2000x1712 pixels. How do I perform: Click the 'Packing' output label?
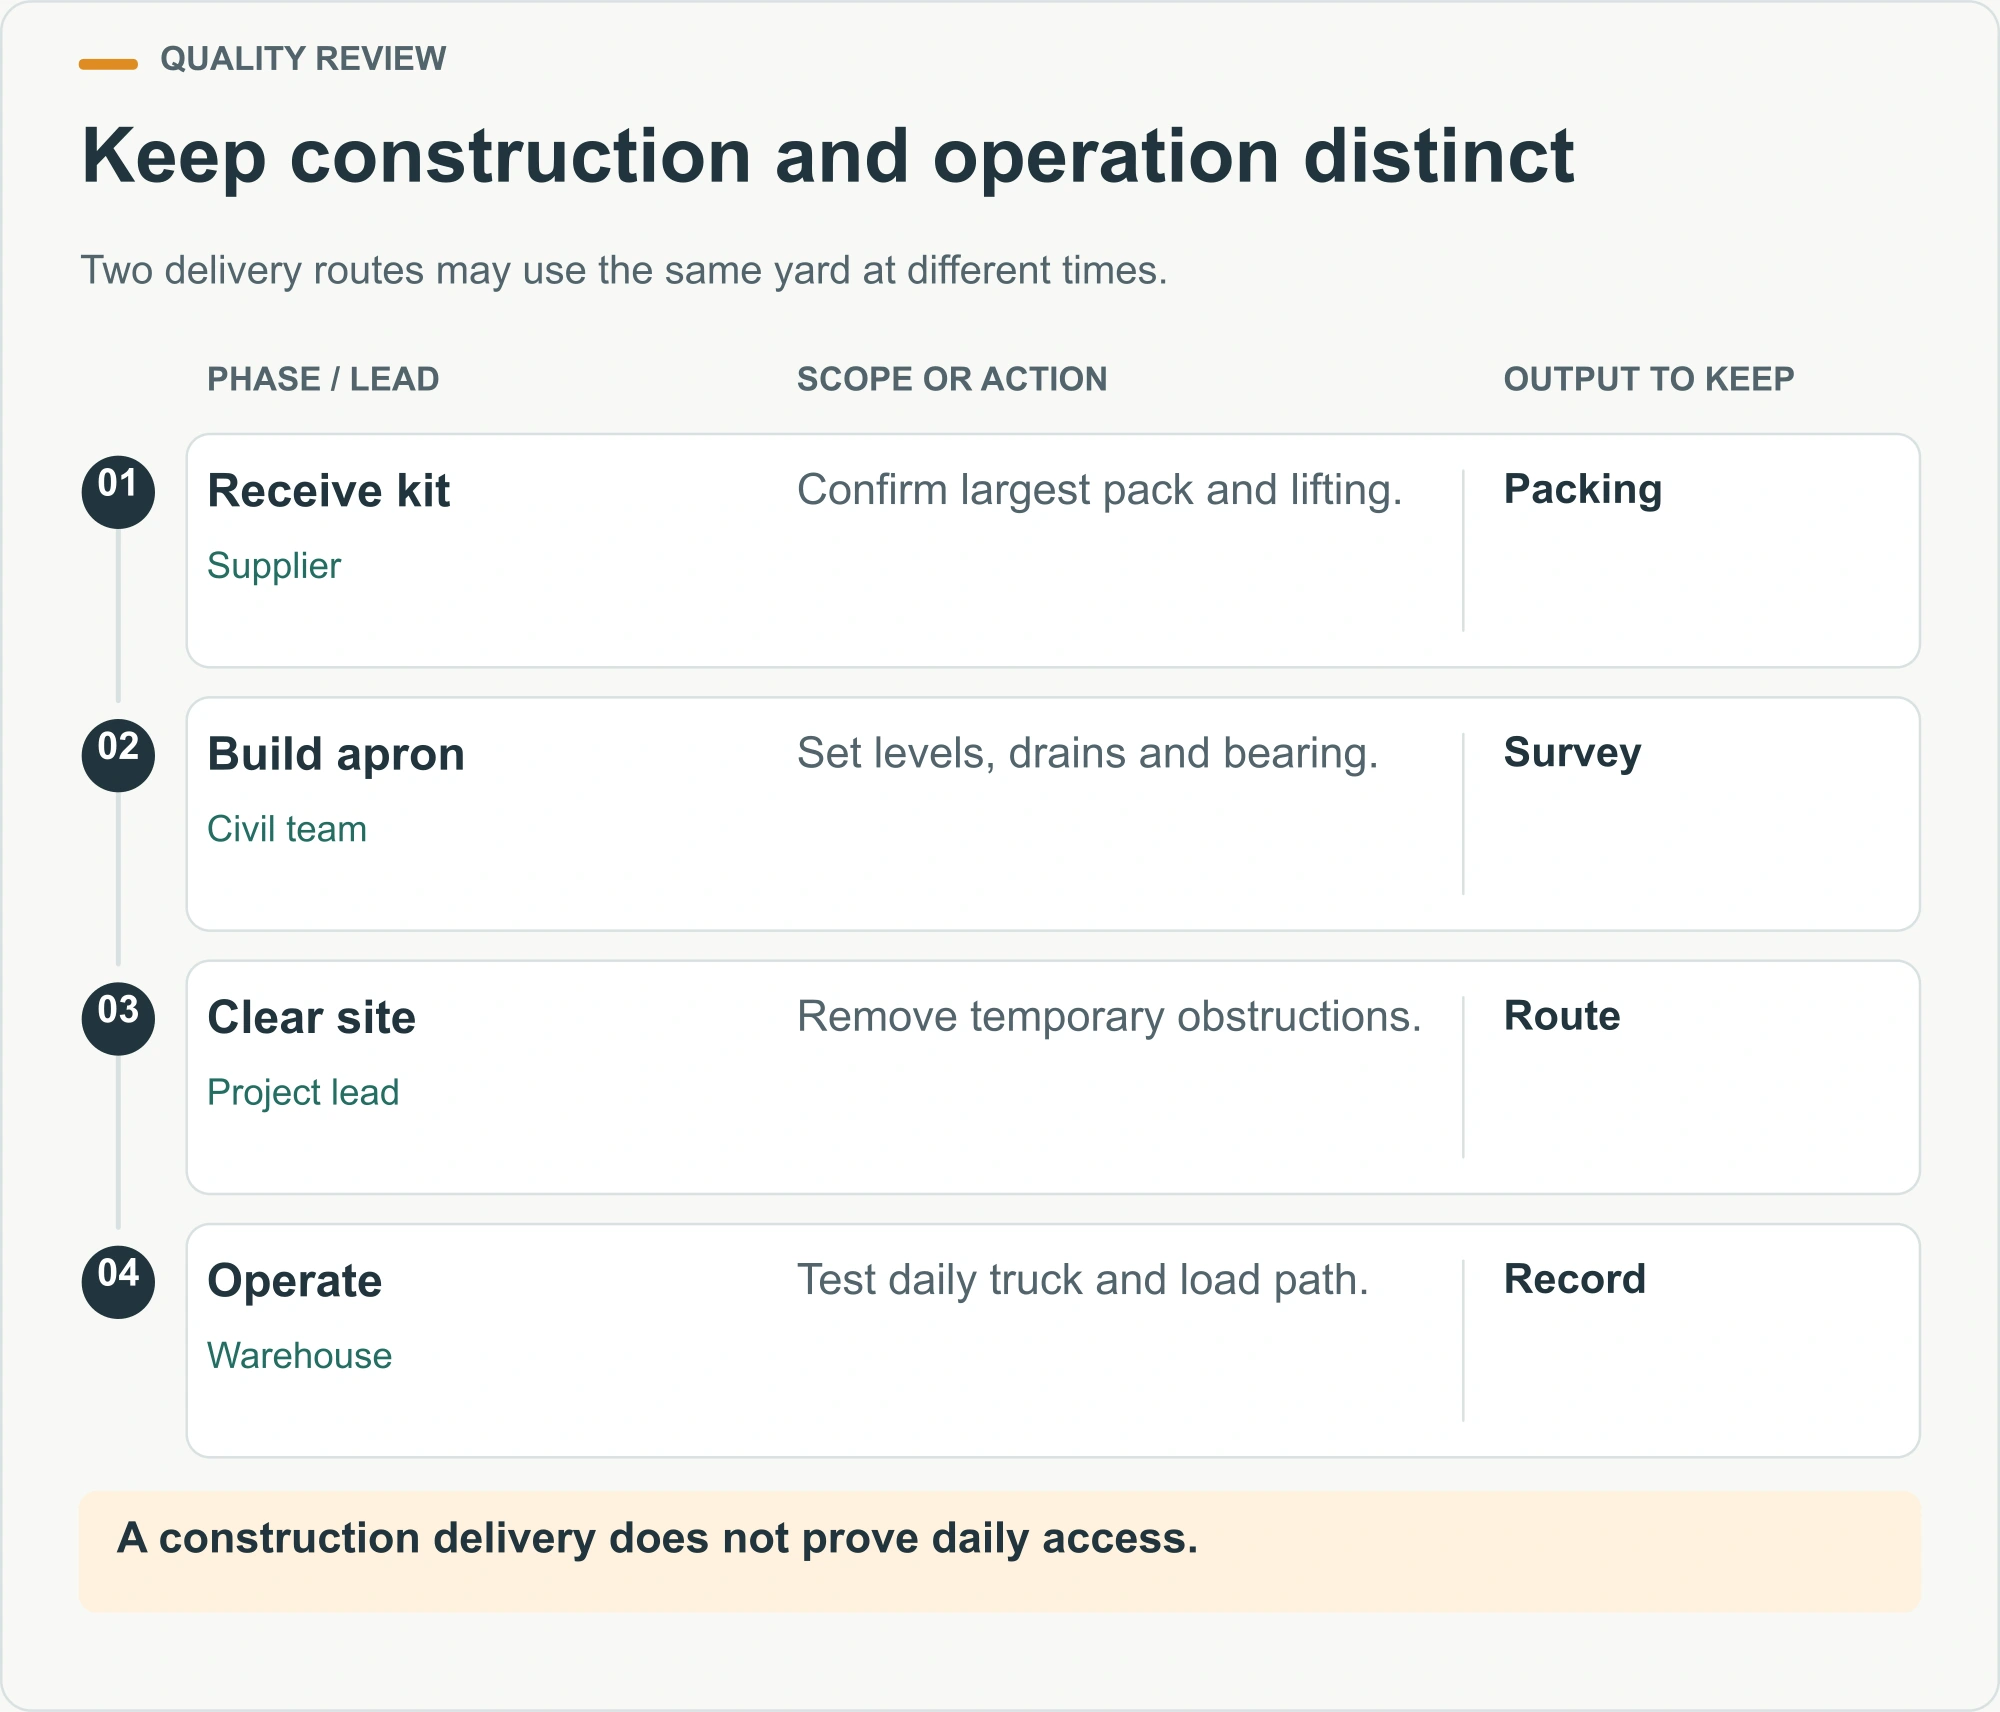pyautogui.click(x=1583, y=491)
